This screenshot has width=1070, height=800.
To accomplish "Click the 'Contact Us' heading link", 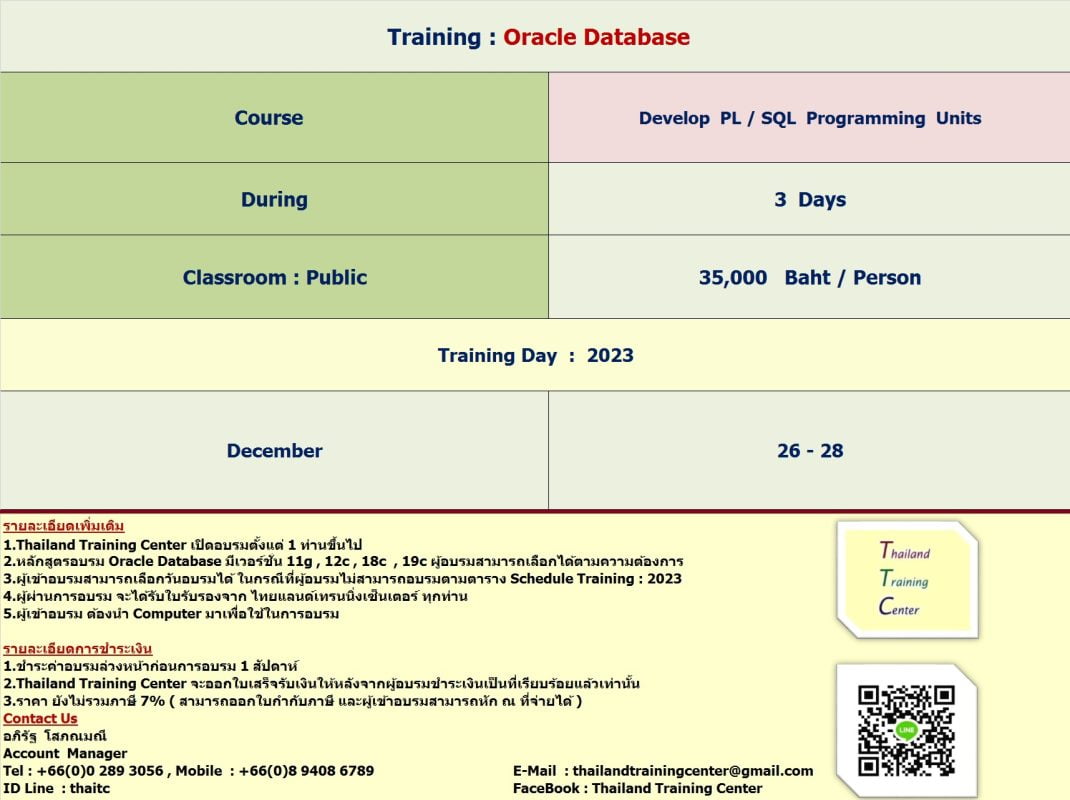I will pyautogui.click(x=40, y=718).
